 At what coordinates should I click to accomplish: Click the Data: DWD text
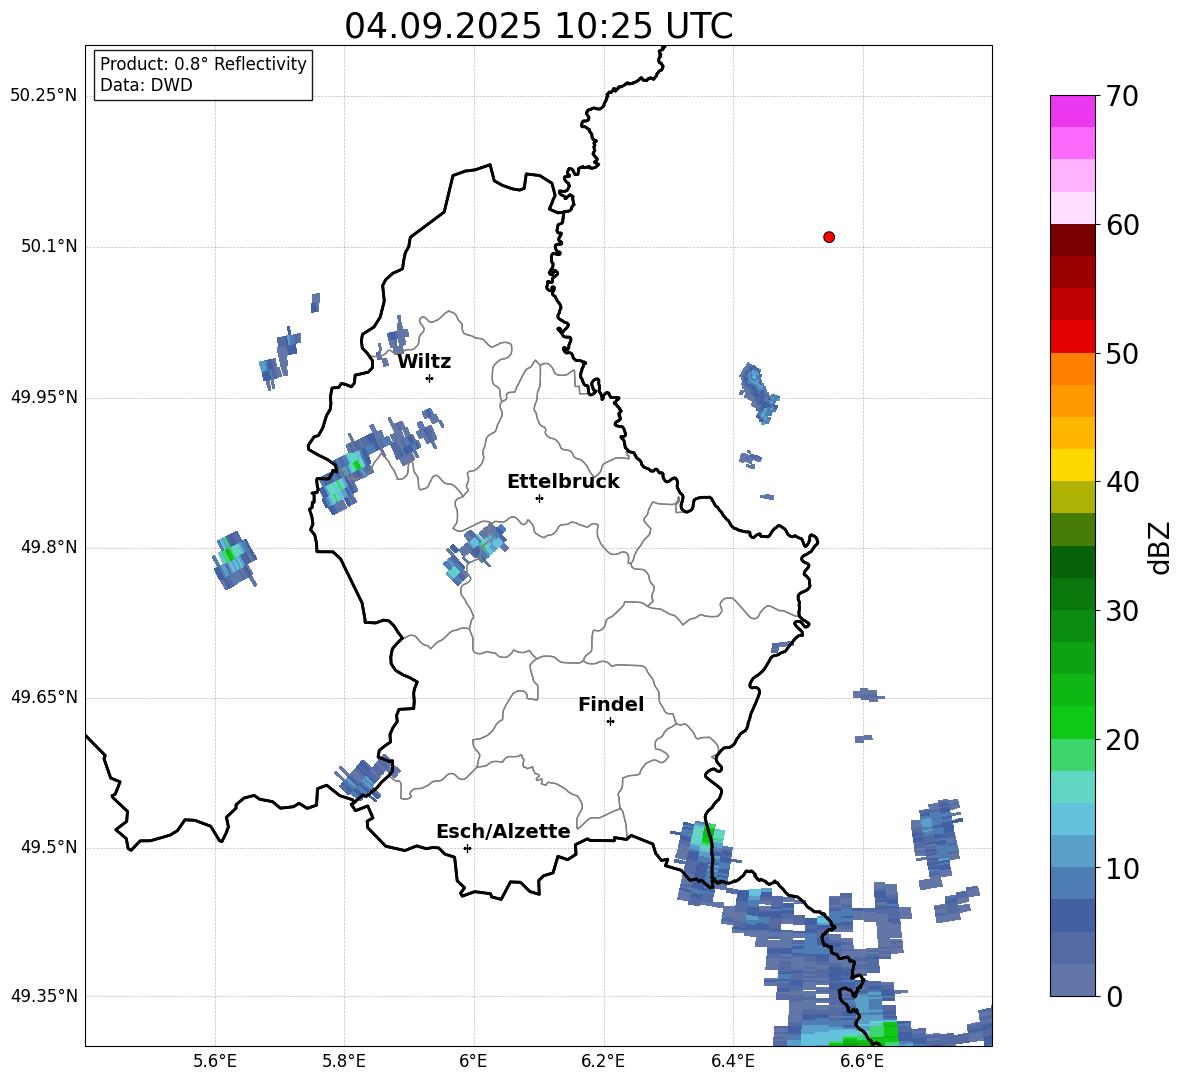pyautogui.click(x=146, y=85)
